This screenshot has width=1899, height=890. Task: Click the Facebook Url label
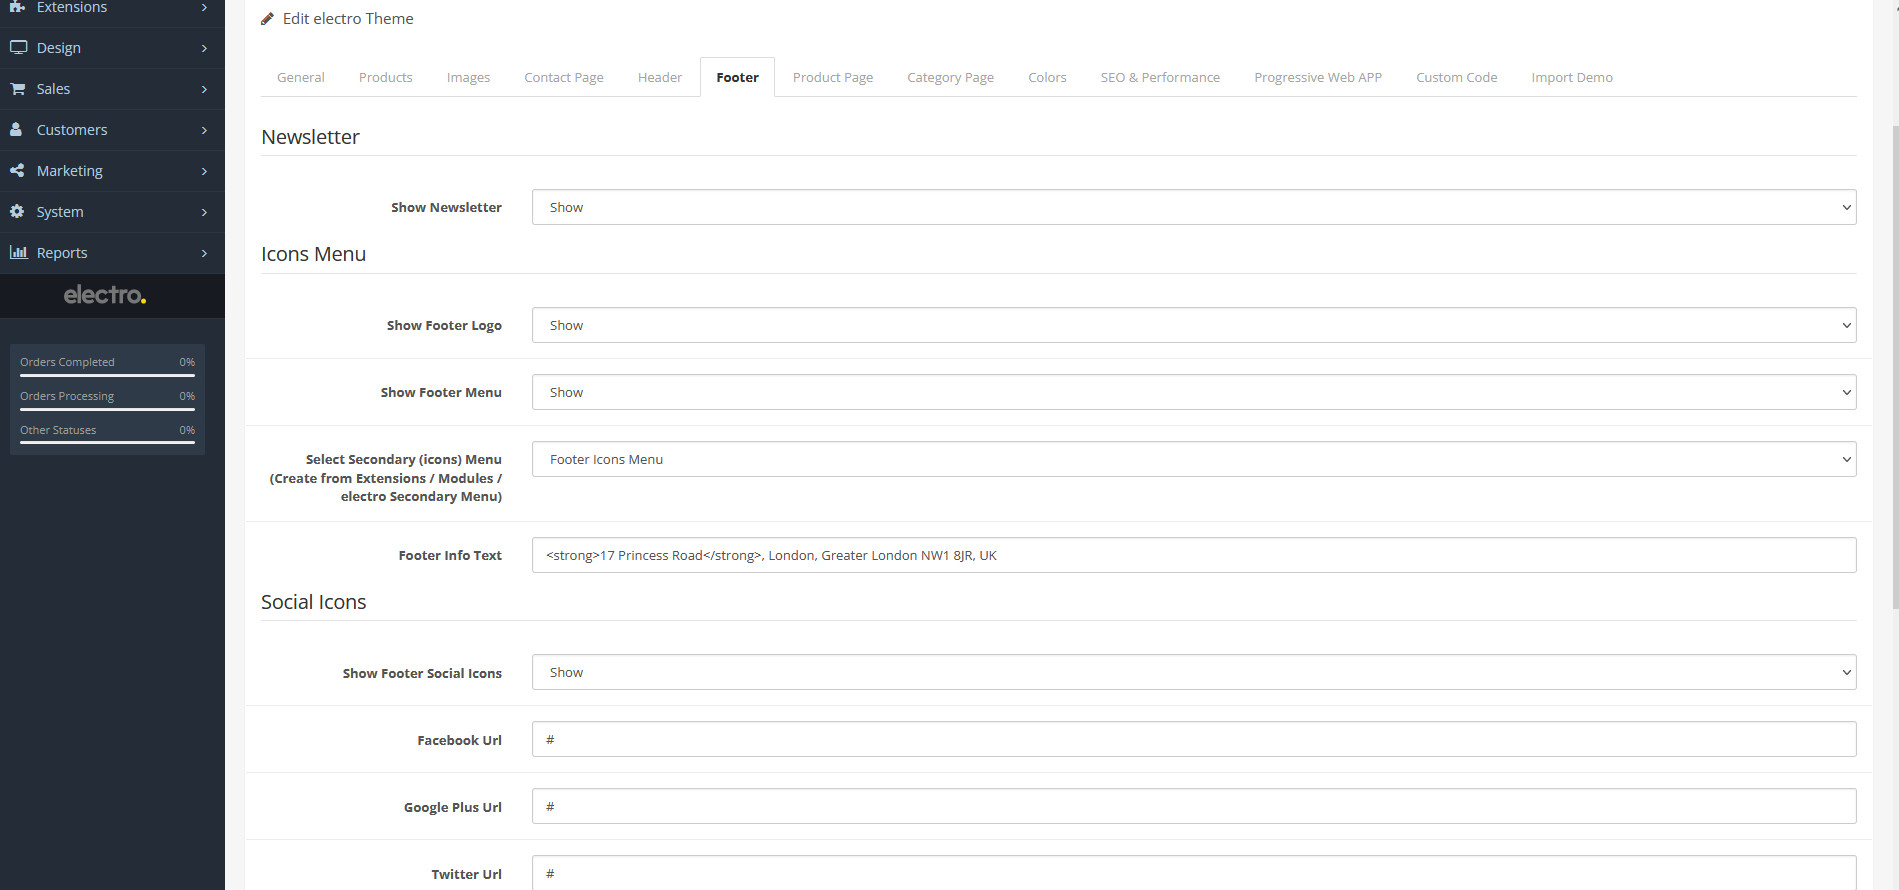[459, 740]
